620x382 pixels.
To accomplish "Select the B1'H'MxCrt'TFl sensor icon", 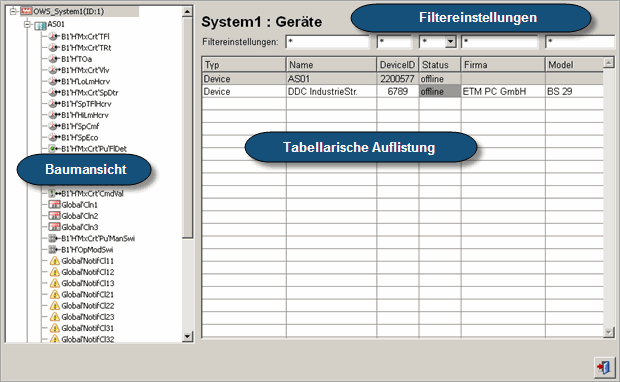I will click(x=53, y=36).
